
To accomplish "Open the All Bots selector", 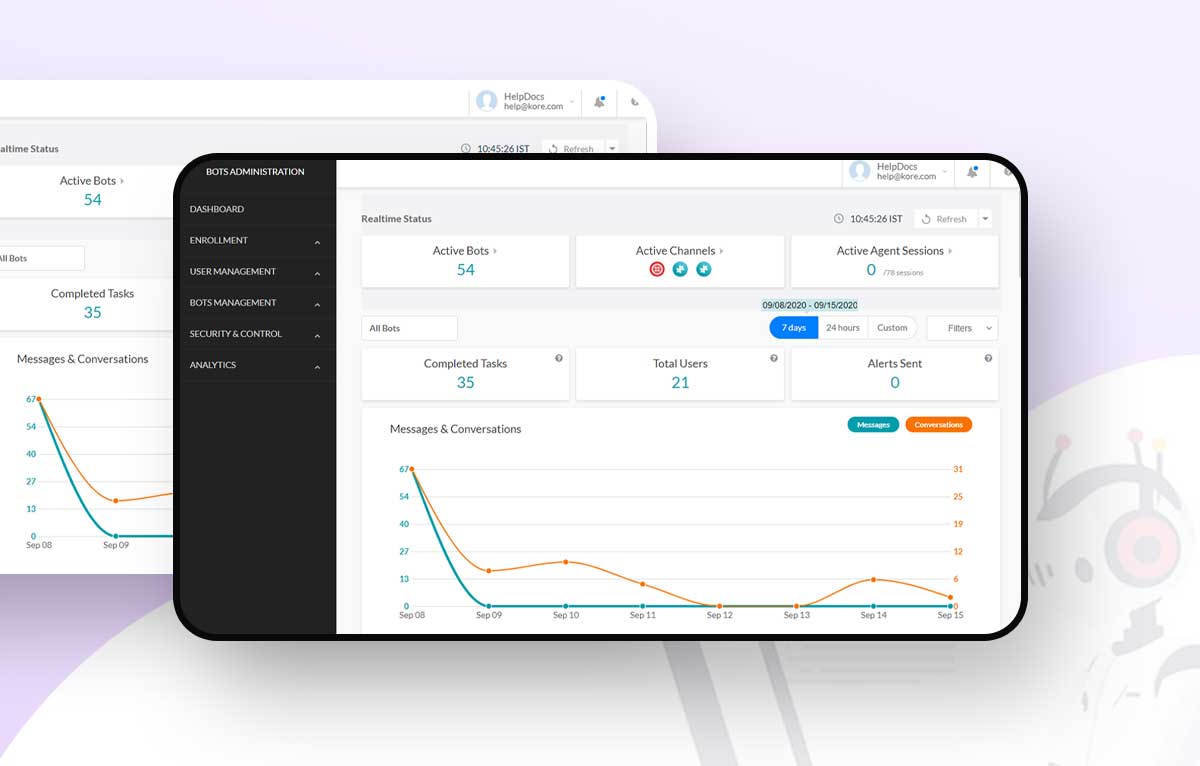I will (x=409, y=328).
